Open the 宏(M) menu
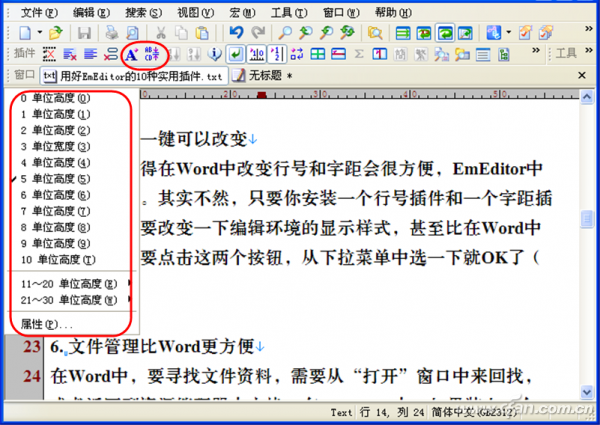 coord(242,13)
